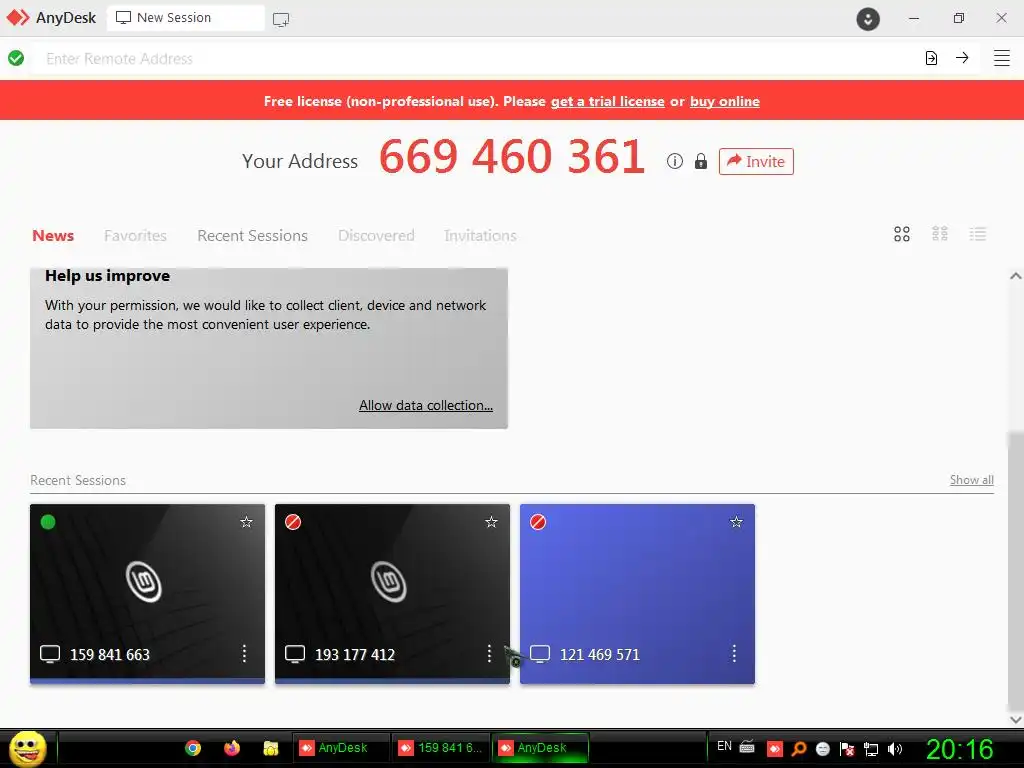The width and height of the screenshot is (1024, 768).
Task: Click the connect arrow icon
Action: pyautogui.click(x=962, y=58)
